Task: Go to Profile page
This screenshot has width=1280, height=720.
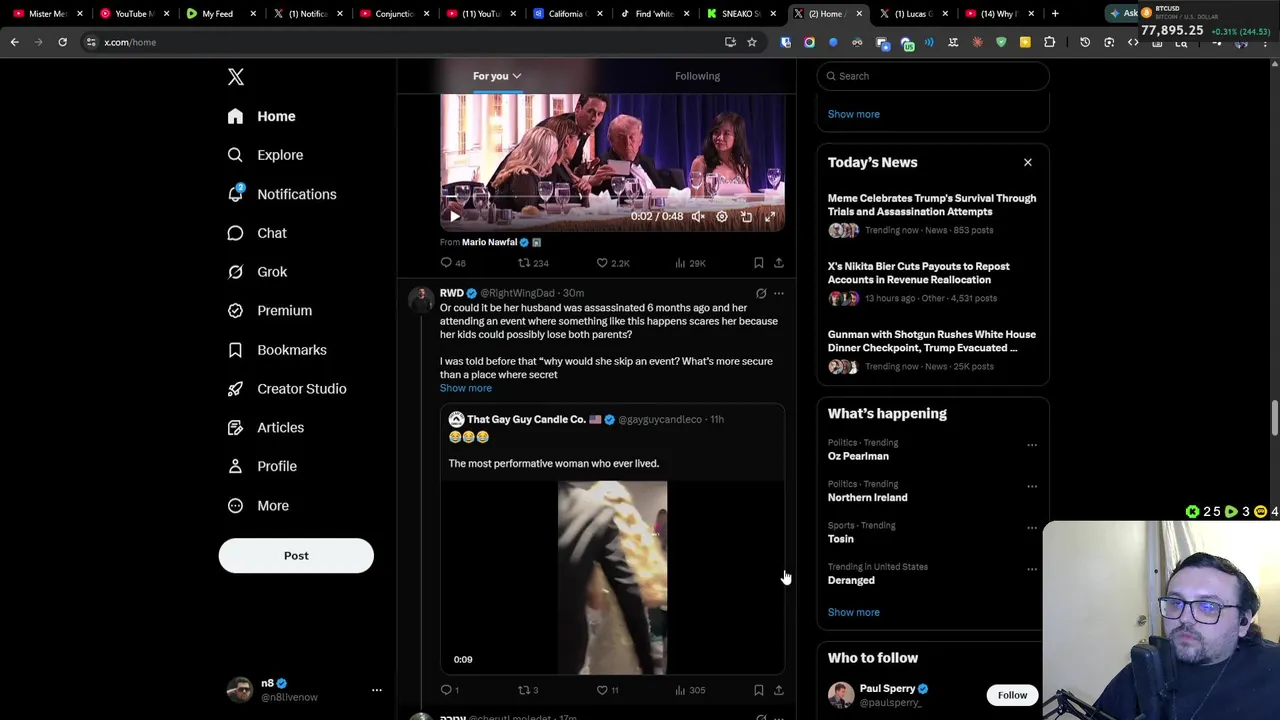Action: pos(262,467)
